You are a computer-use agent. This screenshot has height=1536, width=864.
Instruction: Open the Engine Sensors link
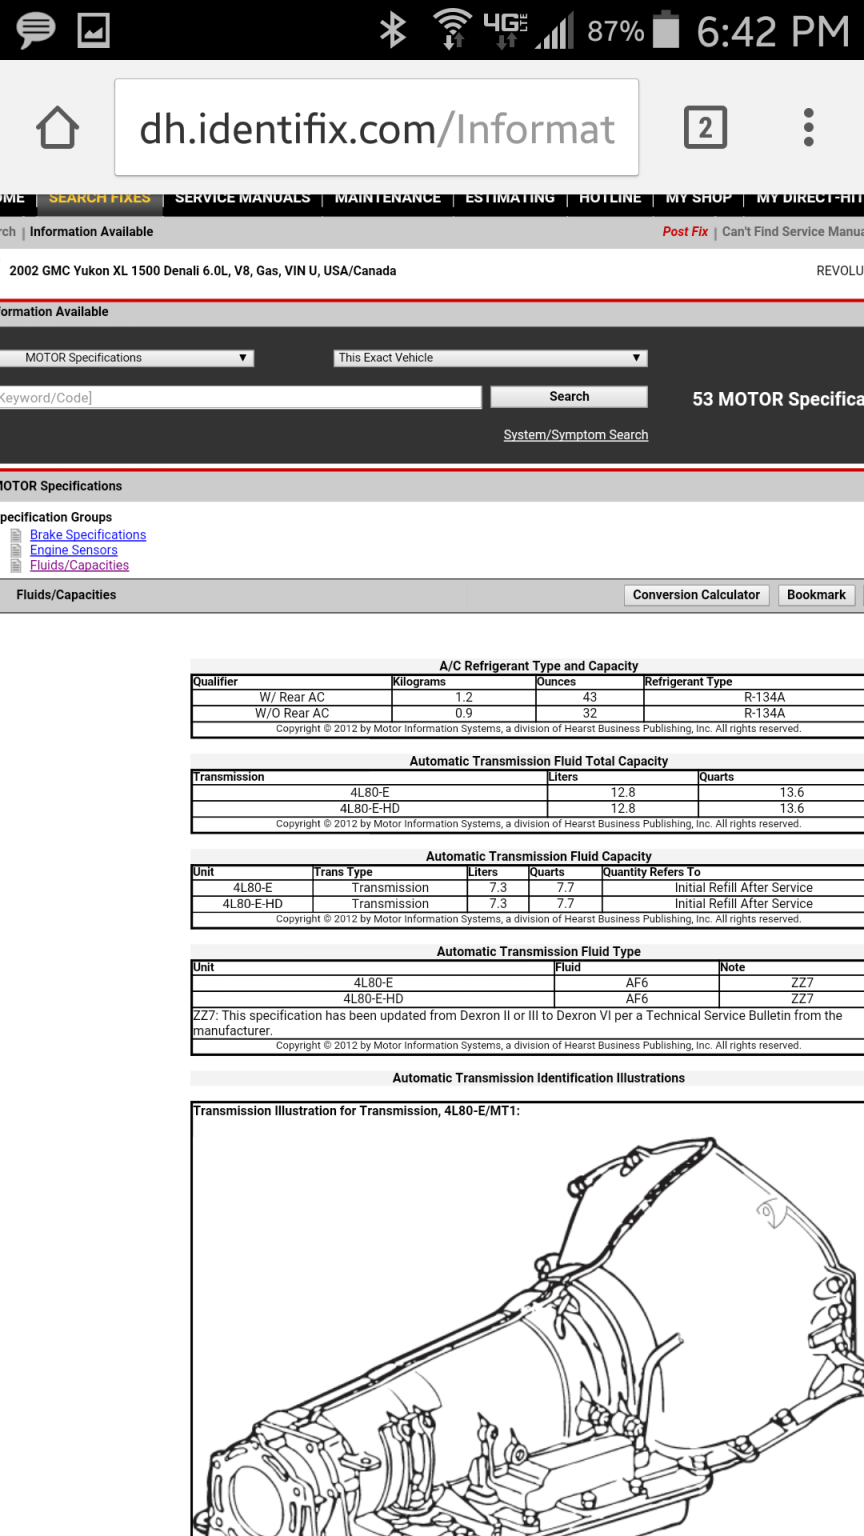[74, 550]
